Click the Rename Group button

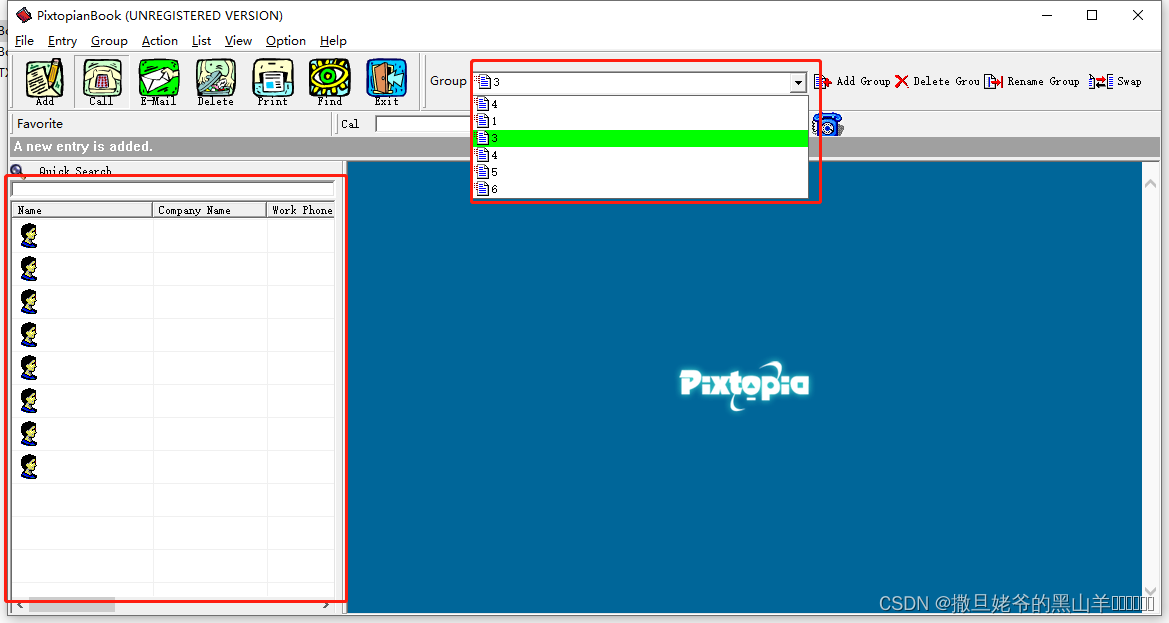[x=1033, y=81]
